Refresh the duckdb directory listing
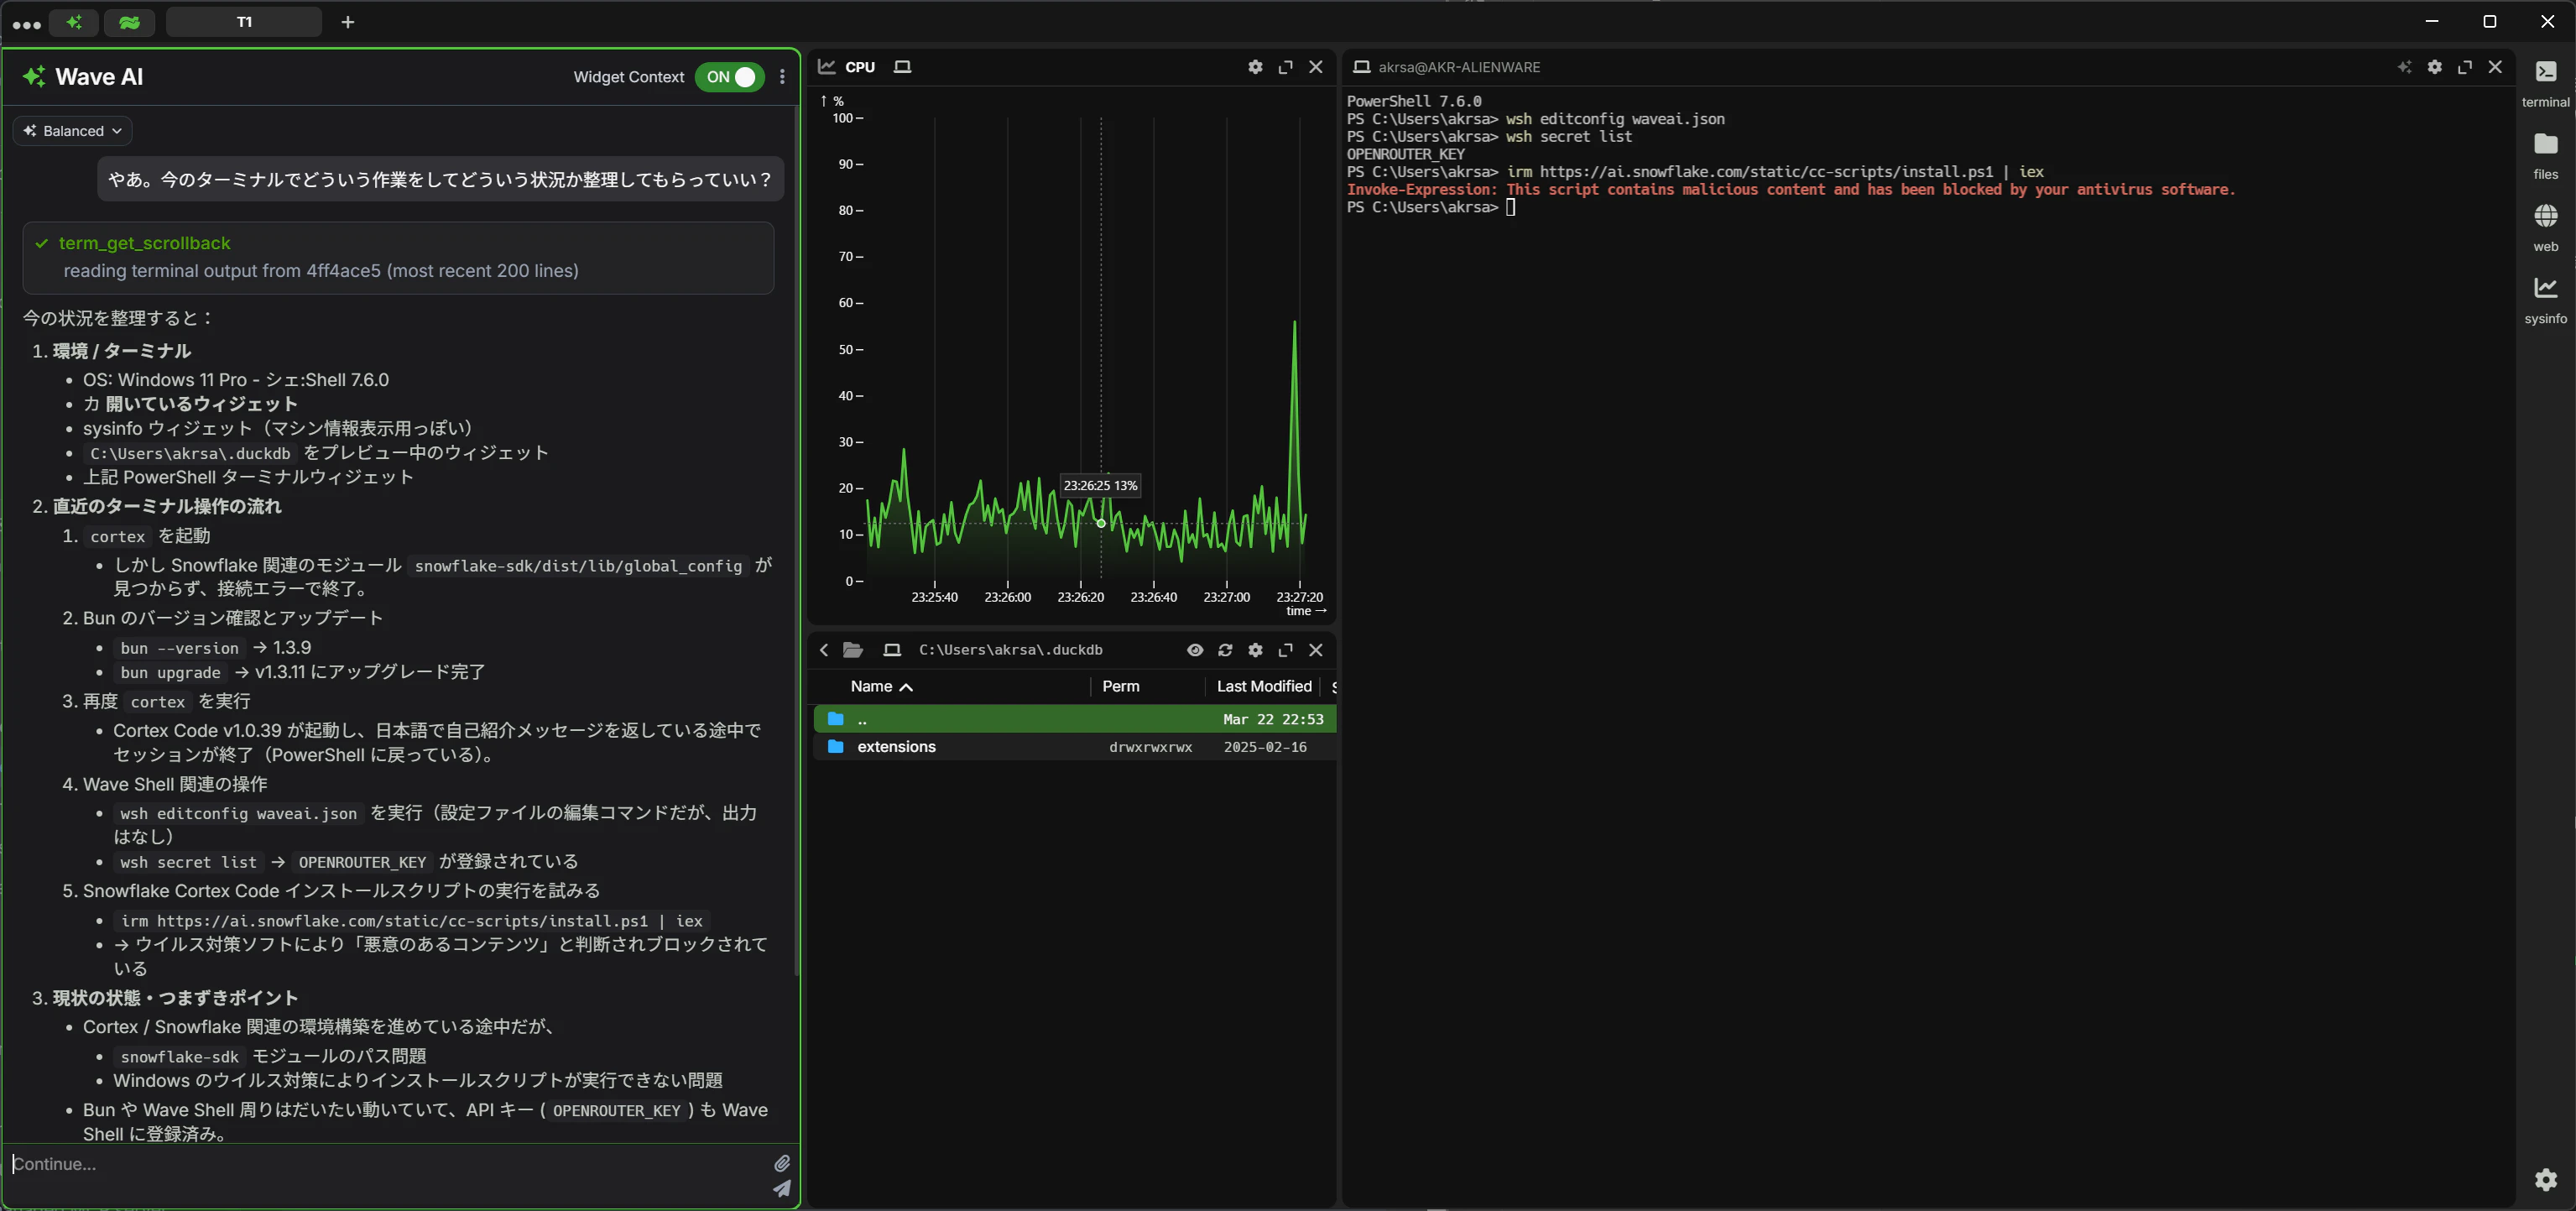Screen dimensions: 2576x1211 (1224, 649)
